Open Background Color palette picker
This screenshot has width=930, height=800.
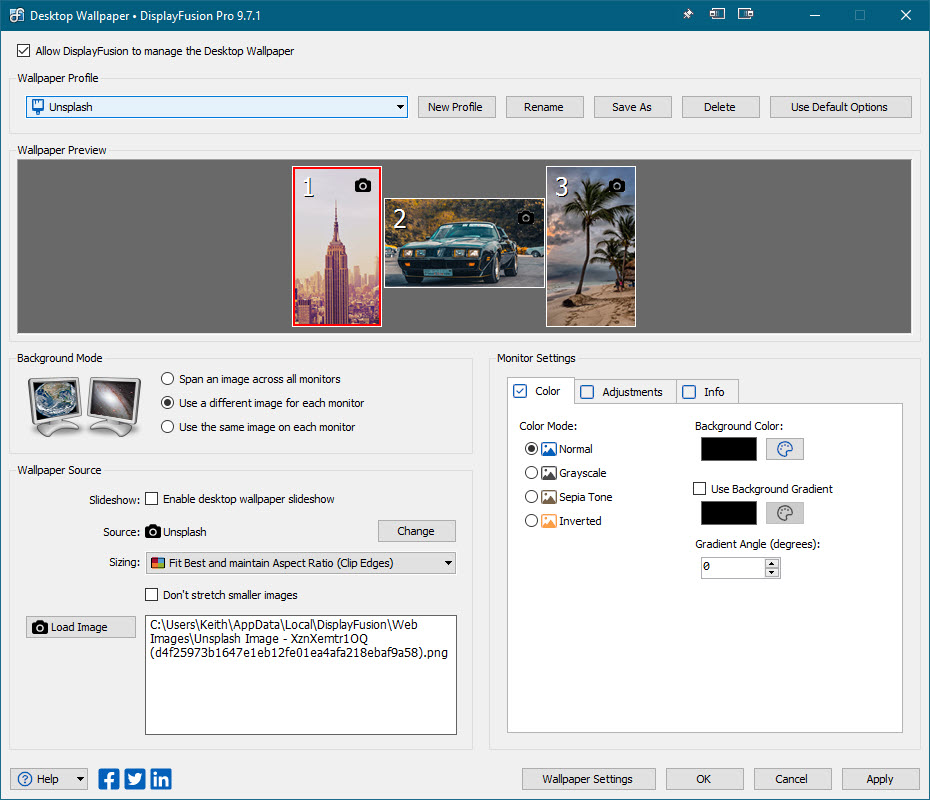pyautogui.click(x=784, y=449)
